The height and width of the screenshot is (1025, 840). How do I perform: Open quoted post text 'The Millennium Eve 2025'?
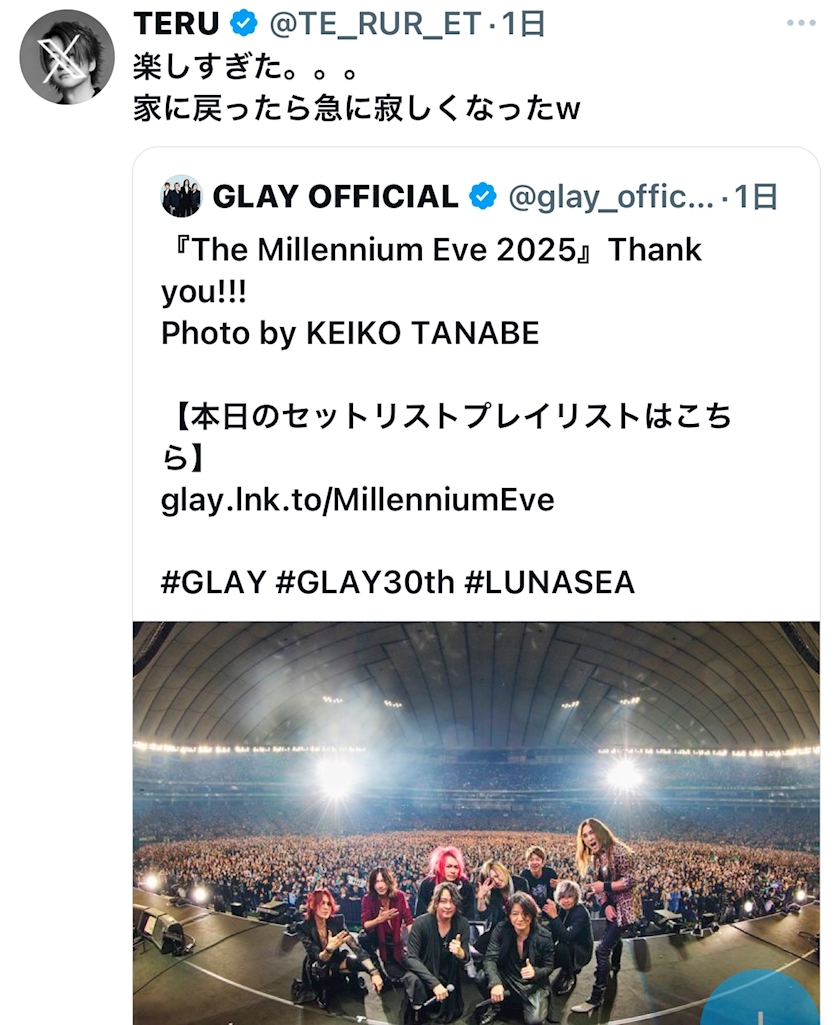[x=380, y=249]
